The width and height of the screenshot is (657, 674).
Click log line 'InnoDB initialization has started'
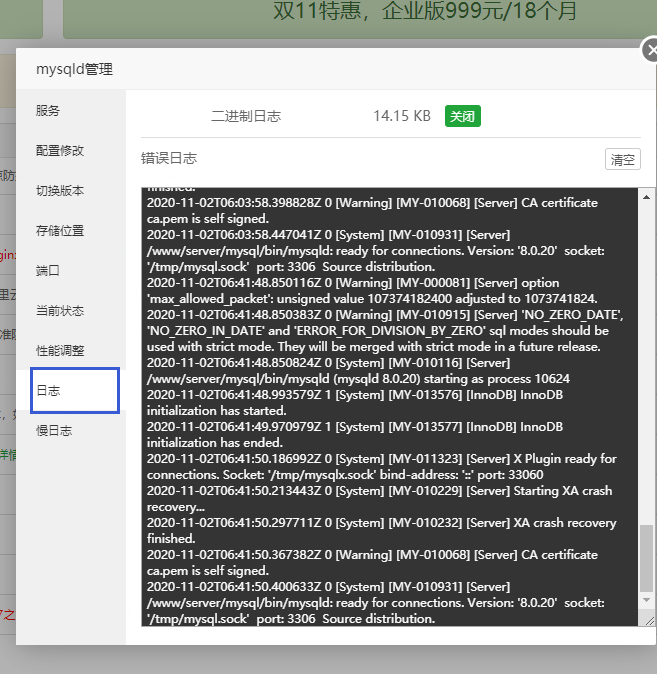pyautogui.click(x=355, y=402)
